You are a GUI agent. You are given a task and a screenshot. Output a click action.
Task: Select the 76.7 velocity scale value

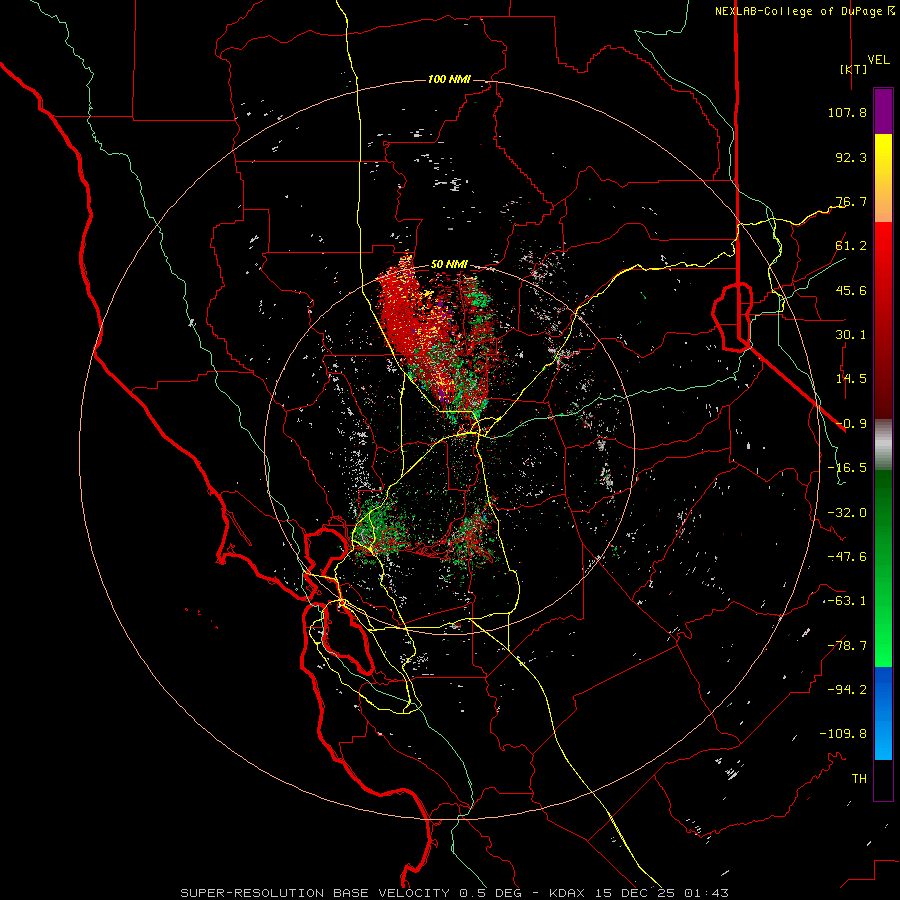click(x=851, y=201)
